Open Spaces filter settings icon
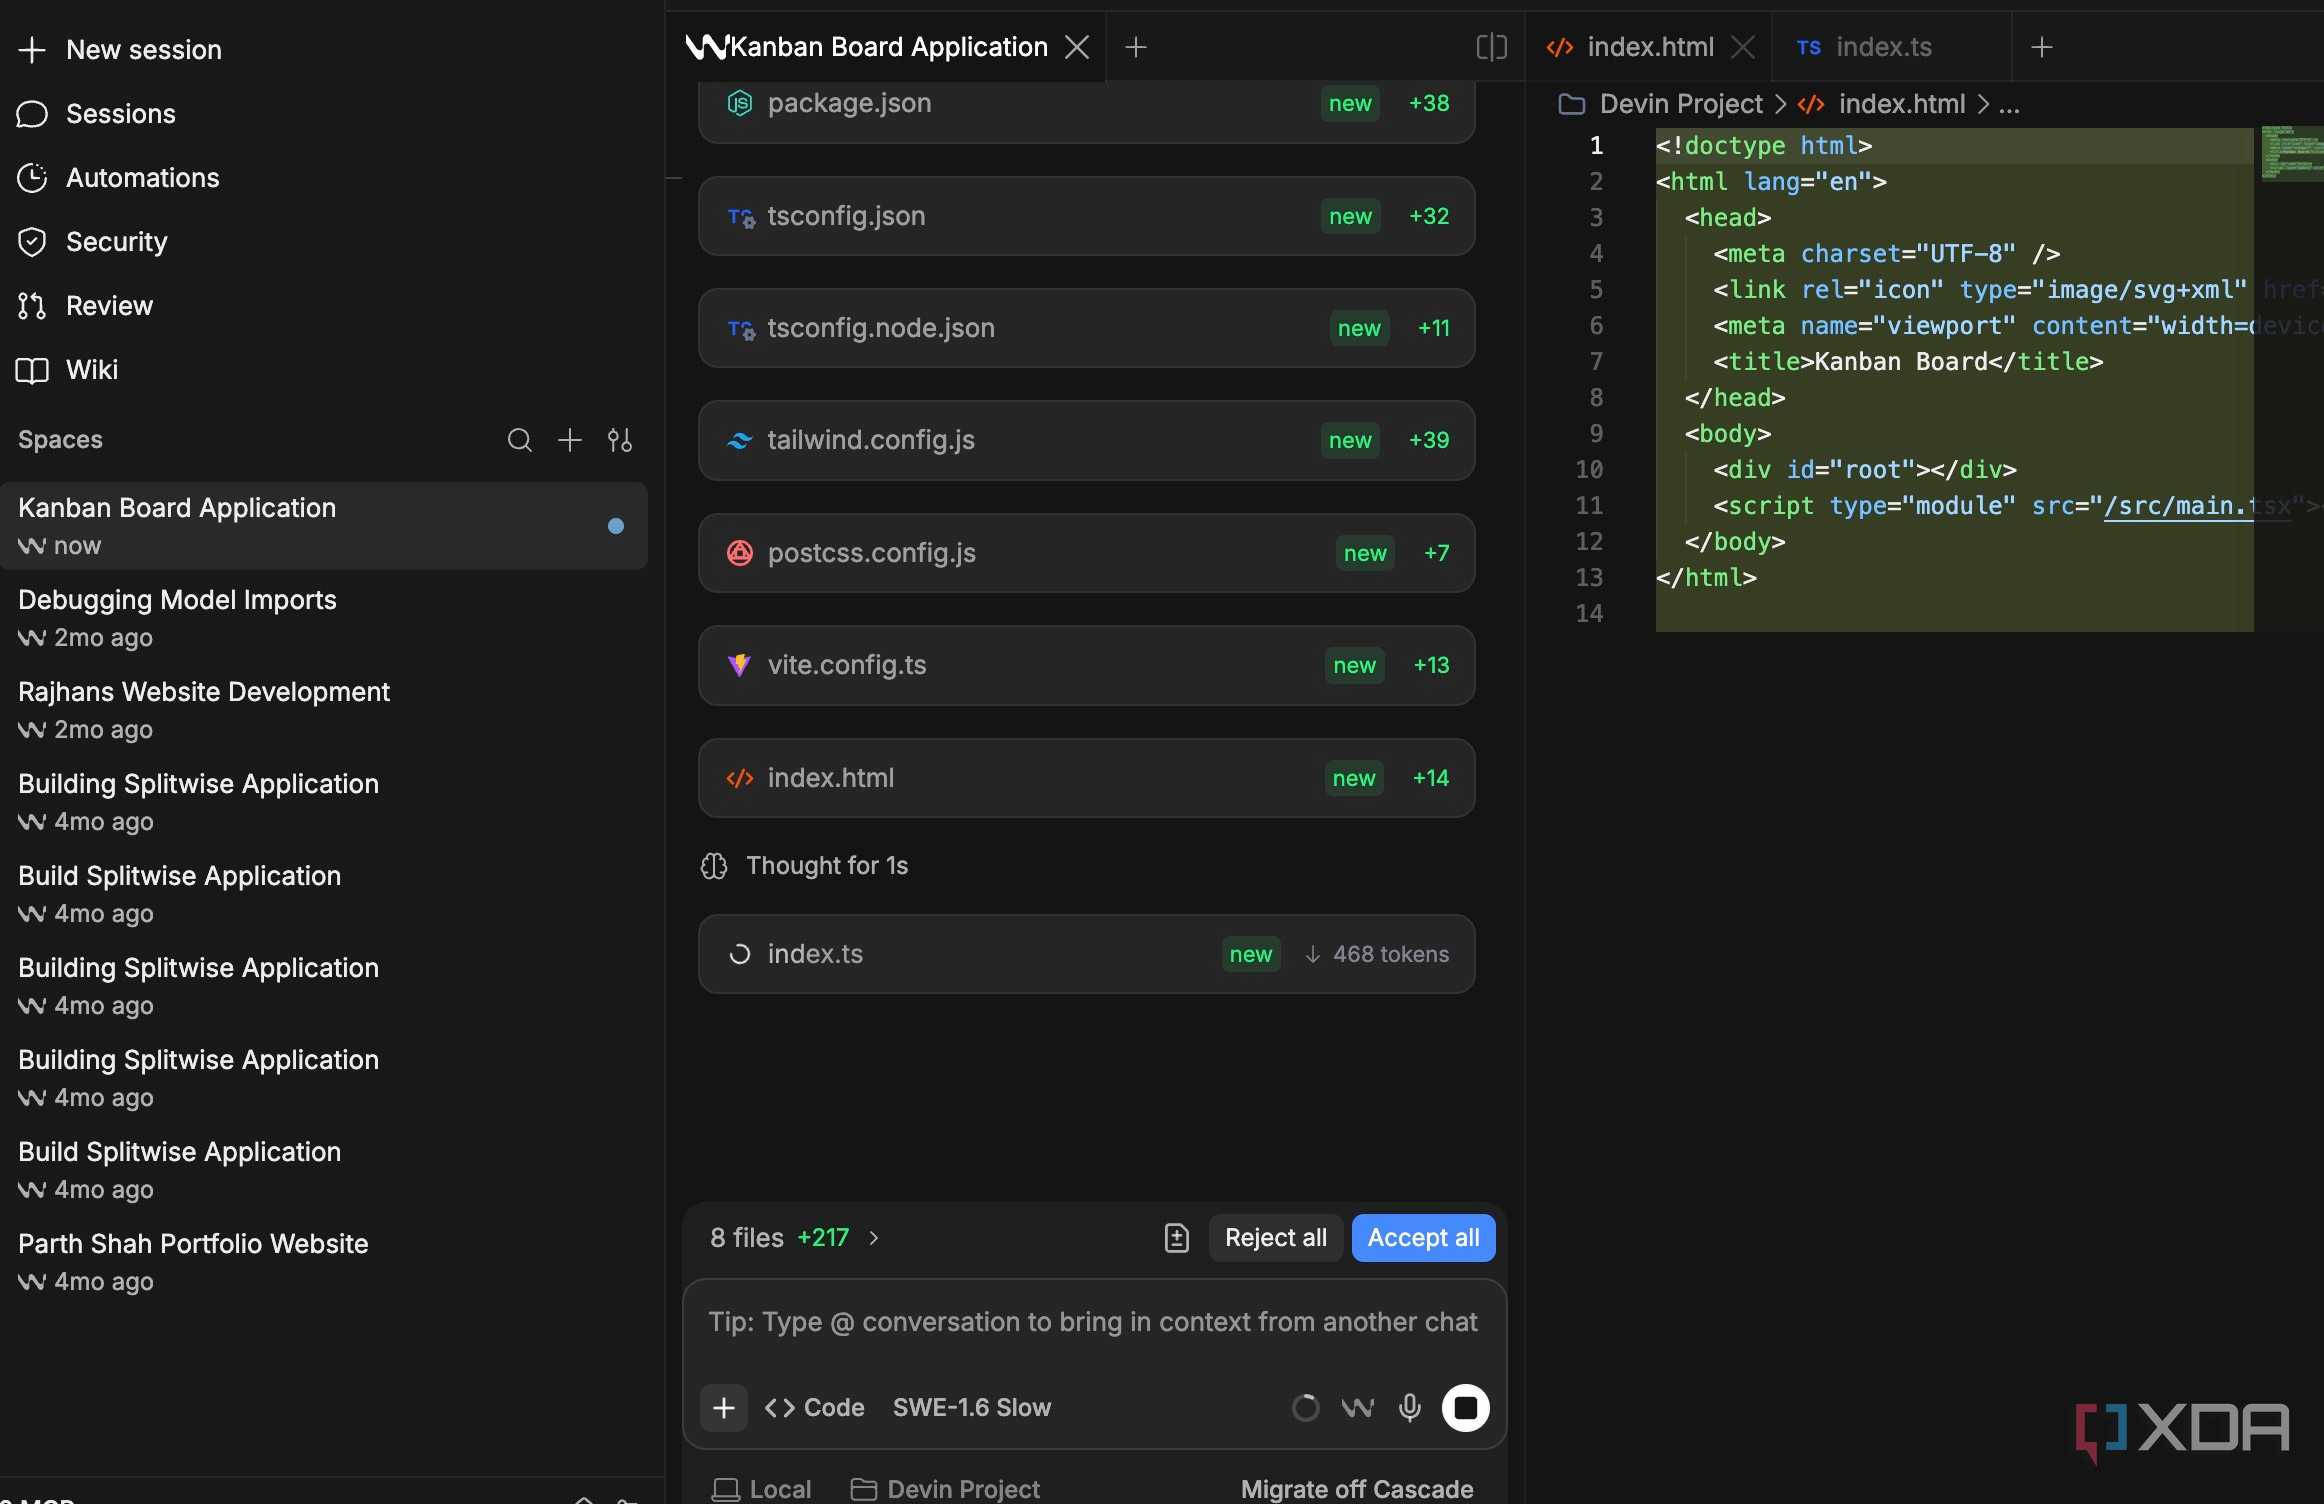This screenshot has width=2324, height=1504. coord(620,440)
